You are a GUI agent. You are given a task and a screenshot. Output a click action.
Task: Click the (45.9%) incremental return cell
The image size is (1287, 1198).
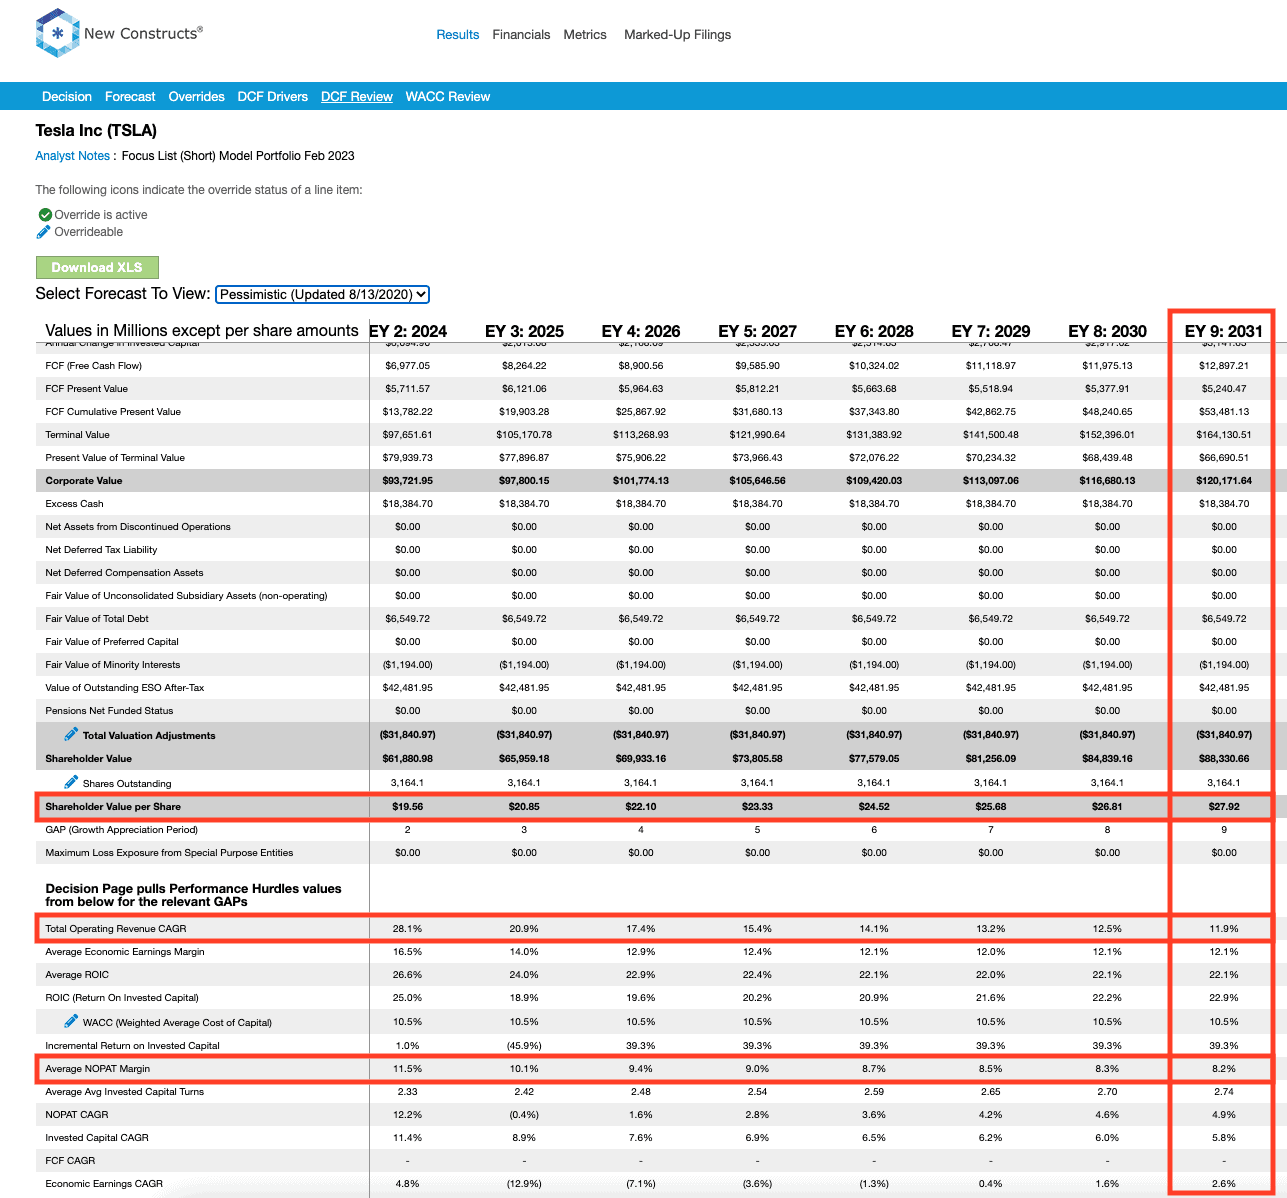coord(524,1046)
